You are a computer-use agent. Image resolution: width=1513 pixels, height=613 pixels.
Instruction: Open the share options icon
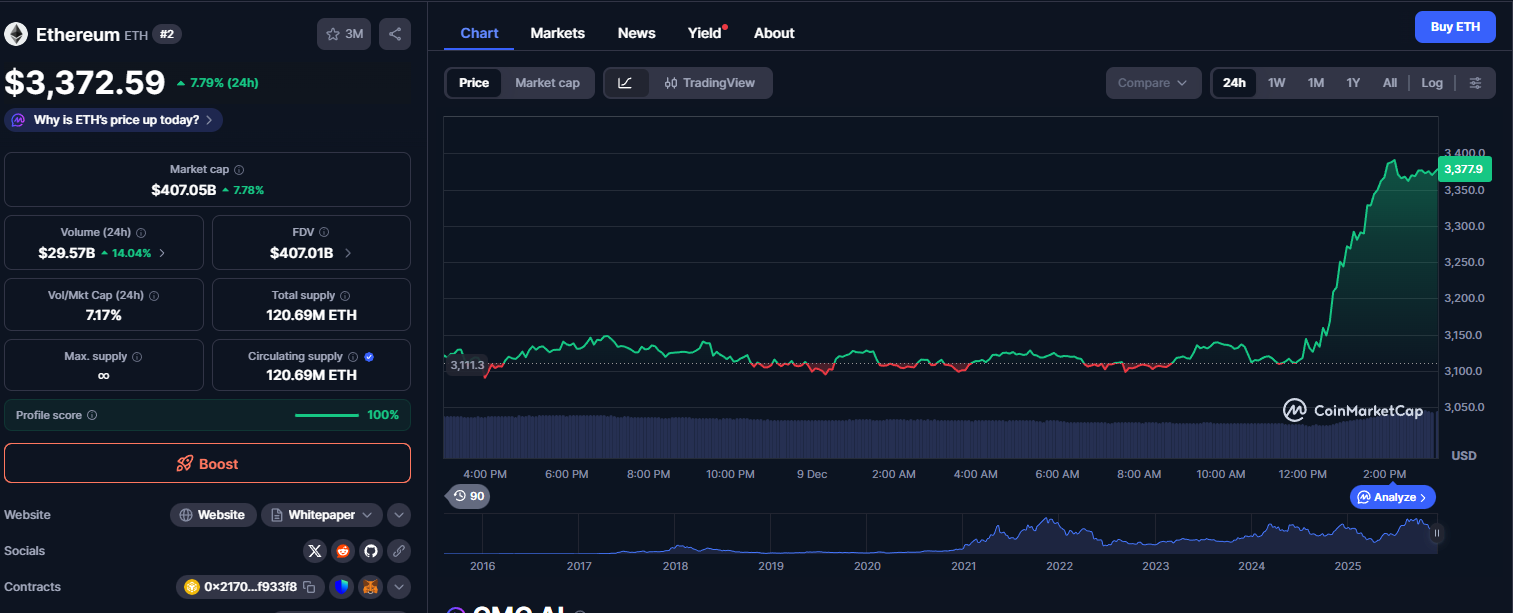[x=394, y=33]
